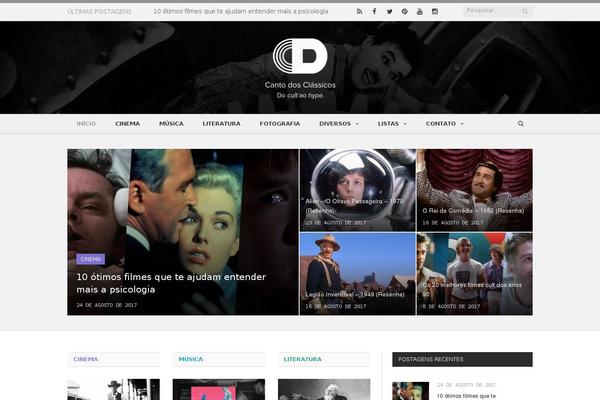Open the Literatura section thumbnail image
This screenshot has width=600, height=400.
(324, 389)
